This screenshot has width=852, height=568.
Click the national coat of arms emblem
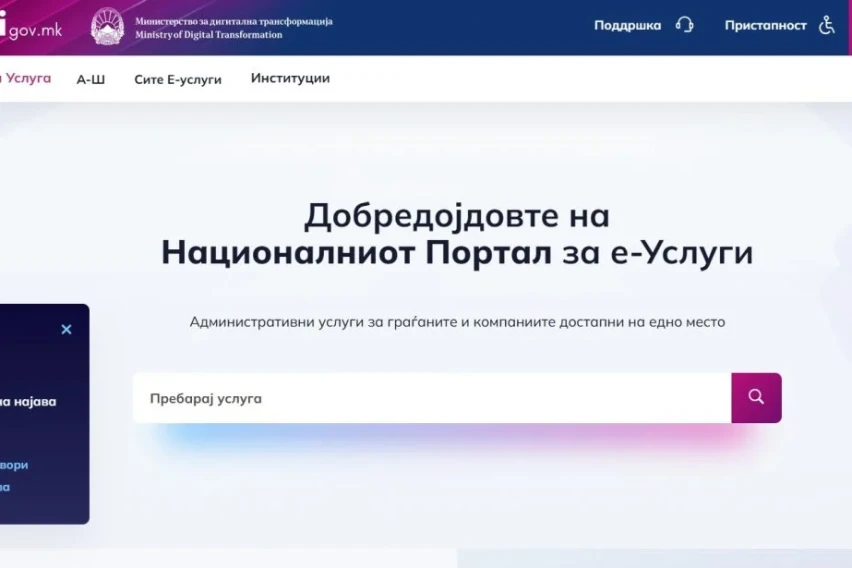[107, 26]
